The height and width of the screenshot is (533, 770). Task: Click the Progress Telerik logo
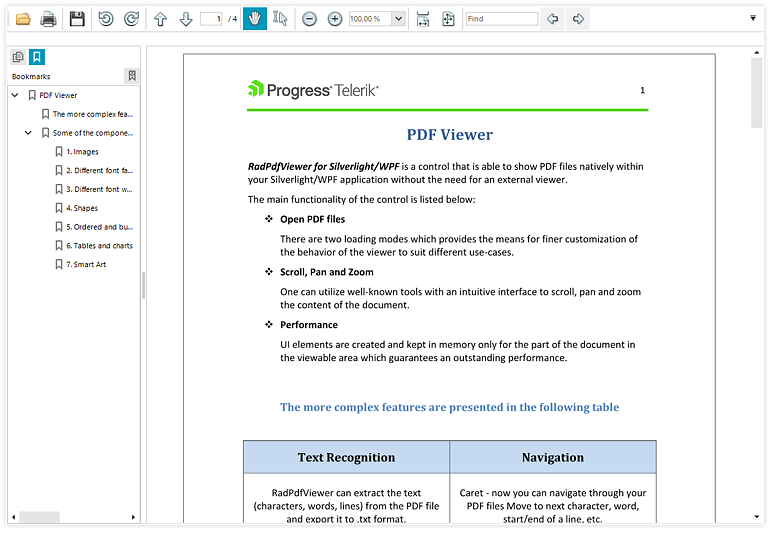point(313,90)
